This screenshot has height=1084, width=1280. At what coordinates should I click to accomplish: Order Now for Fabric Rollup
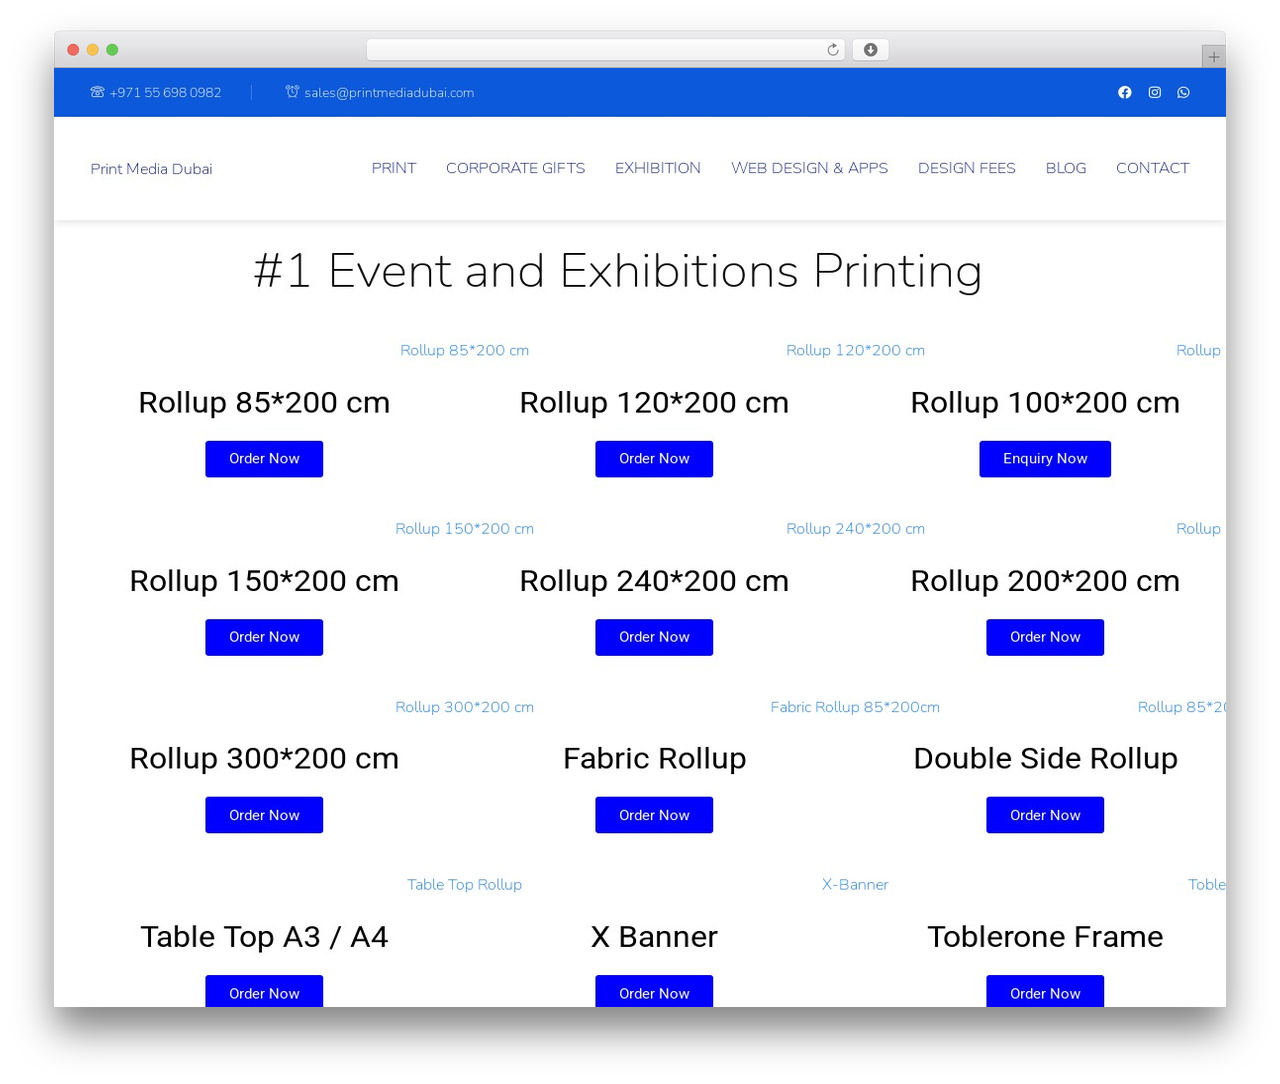tap(654, 815)
